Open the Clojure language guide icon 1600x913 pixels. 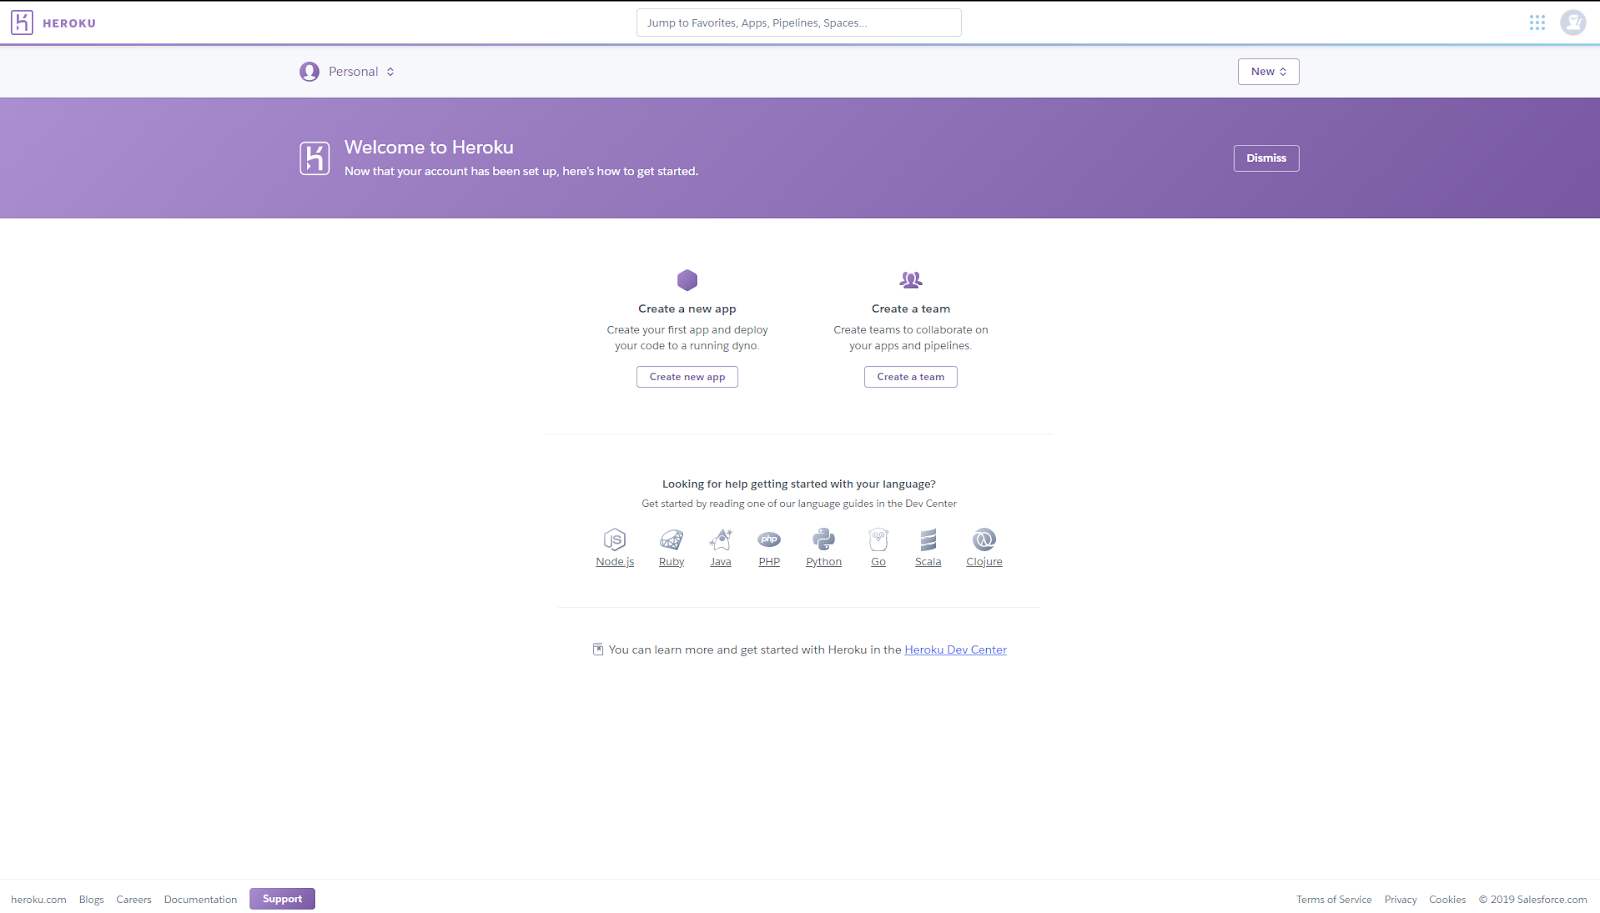coord(984,540)
